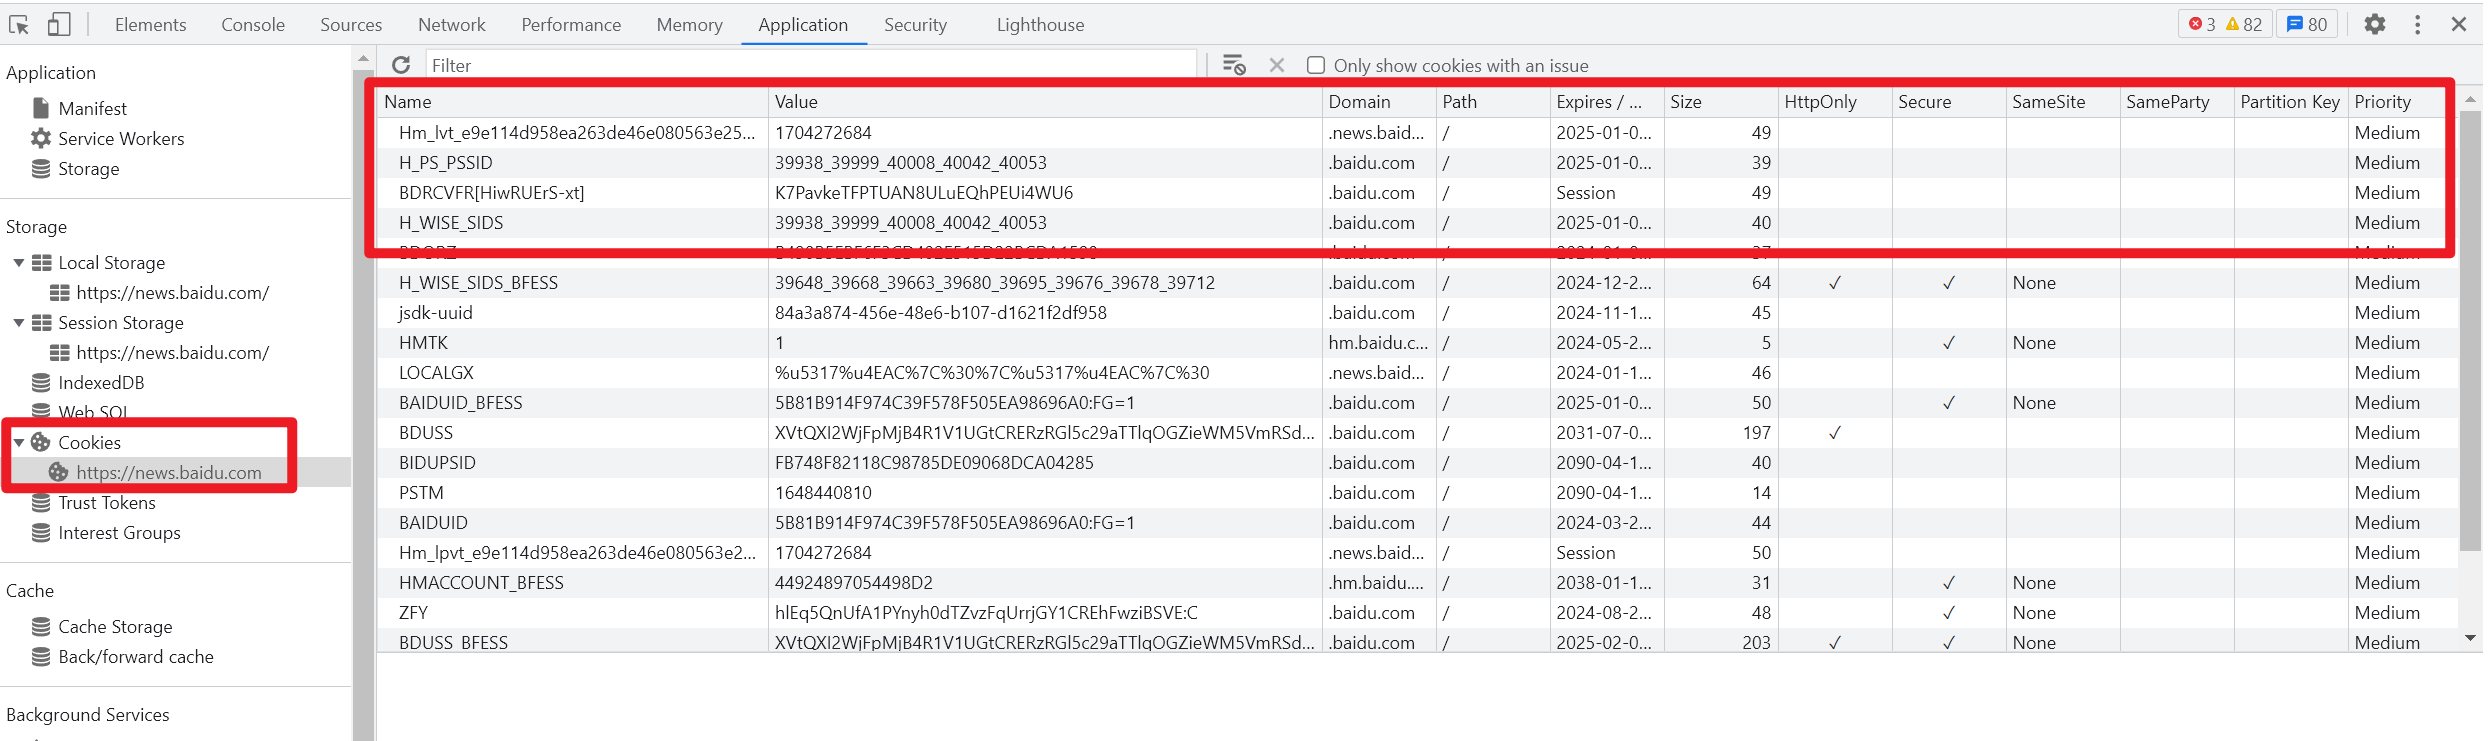
Task: Switch to the Console tab
Action: tap(253, 24)
